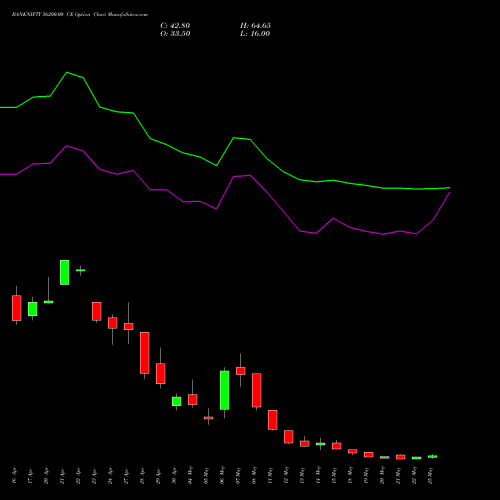
Task: Click the green upper indicator line's first peak
Action: coord(67,72)
